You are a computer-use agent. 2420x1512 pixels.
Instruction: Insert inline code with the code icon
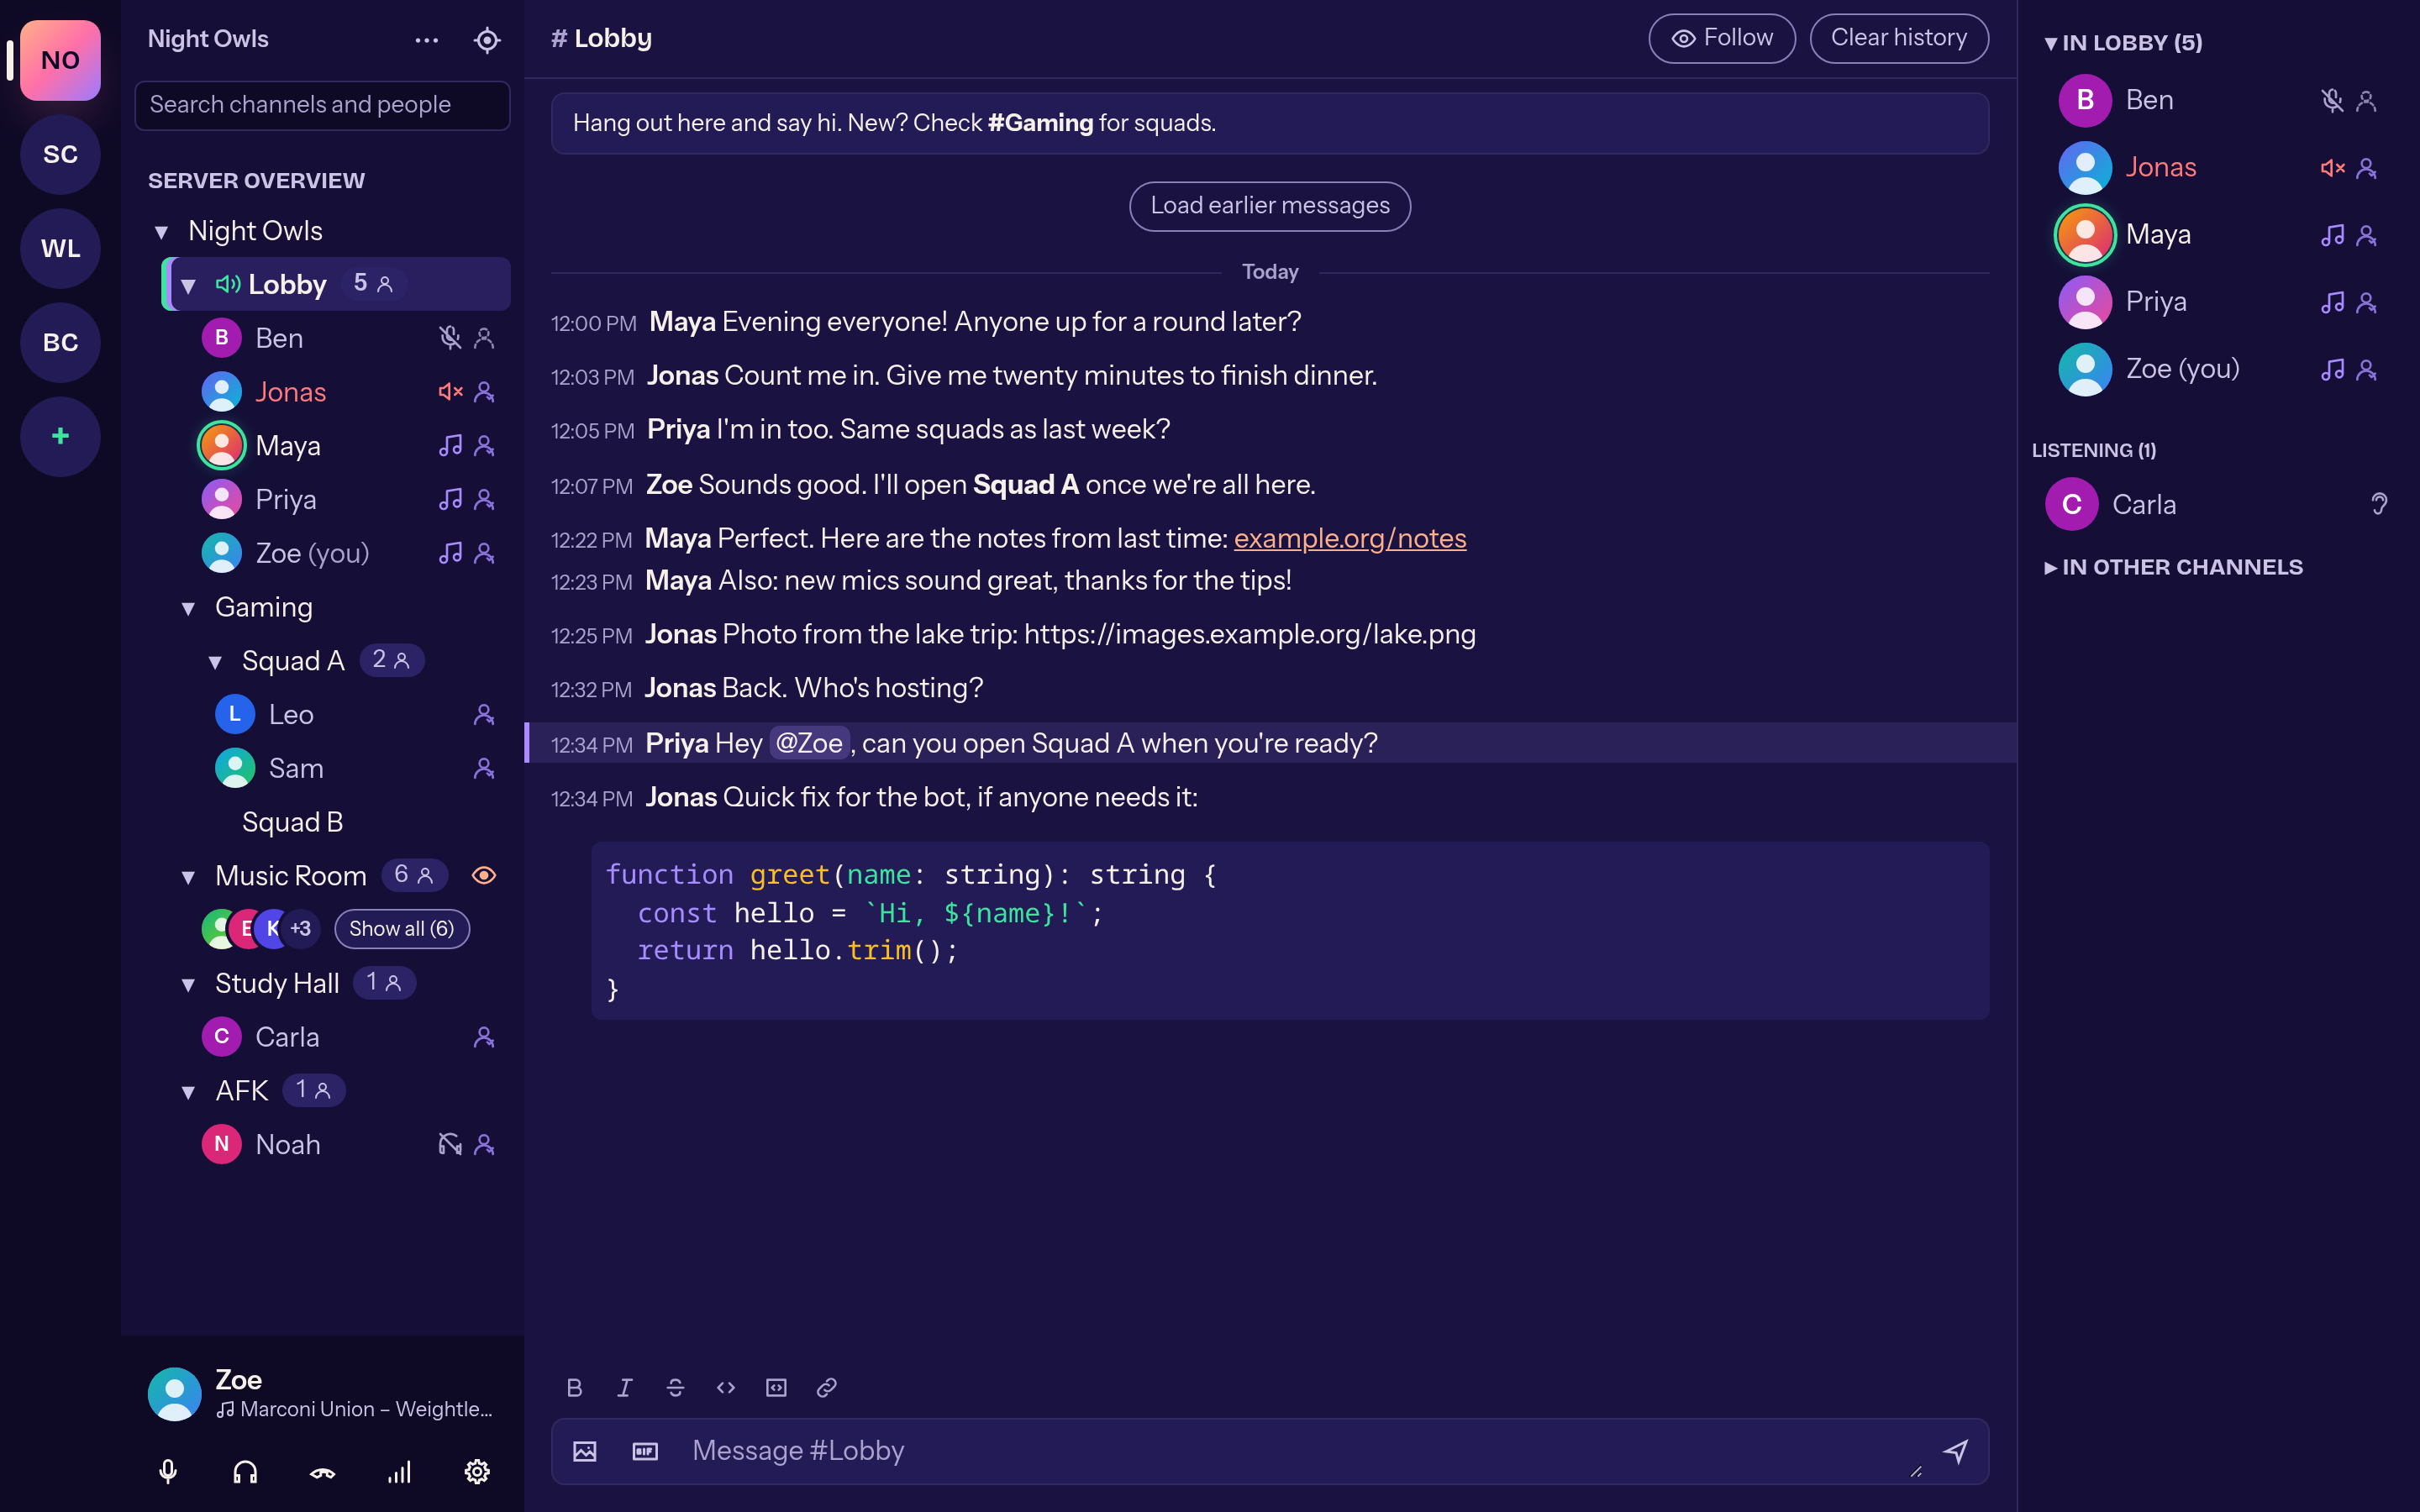[726, 1387]
